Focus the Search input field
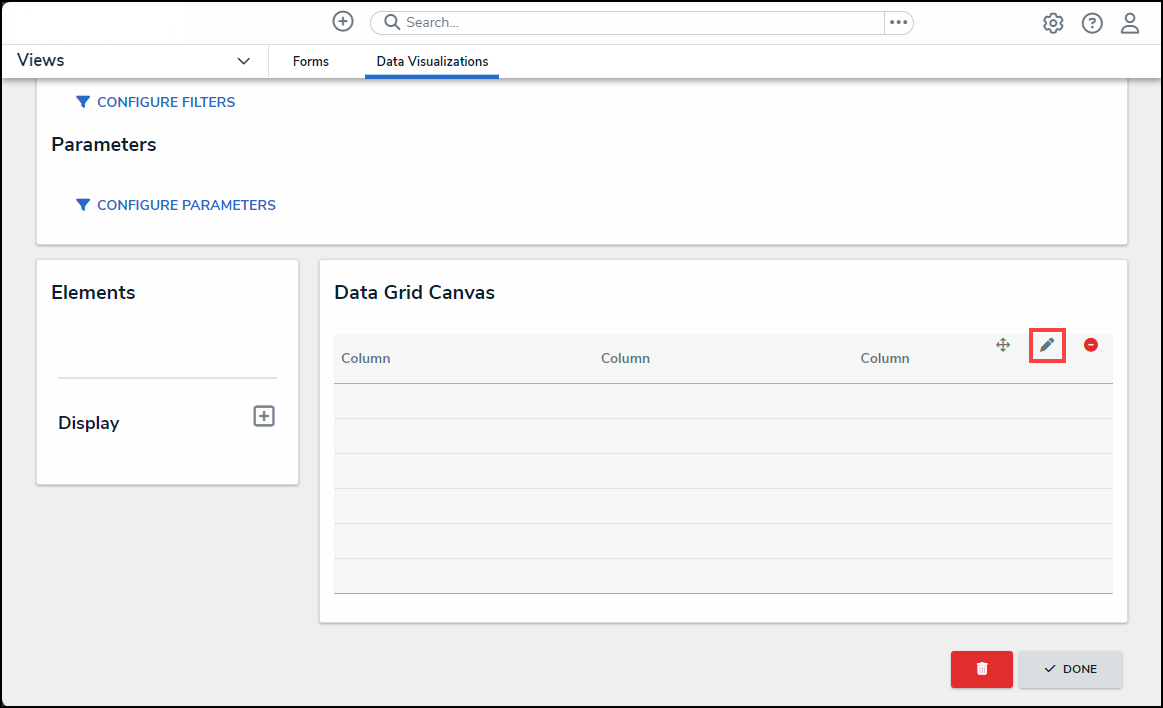This screenshot has width=1163, height=708. tap(640, 22)
